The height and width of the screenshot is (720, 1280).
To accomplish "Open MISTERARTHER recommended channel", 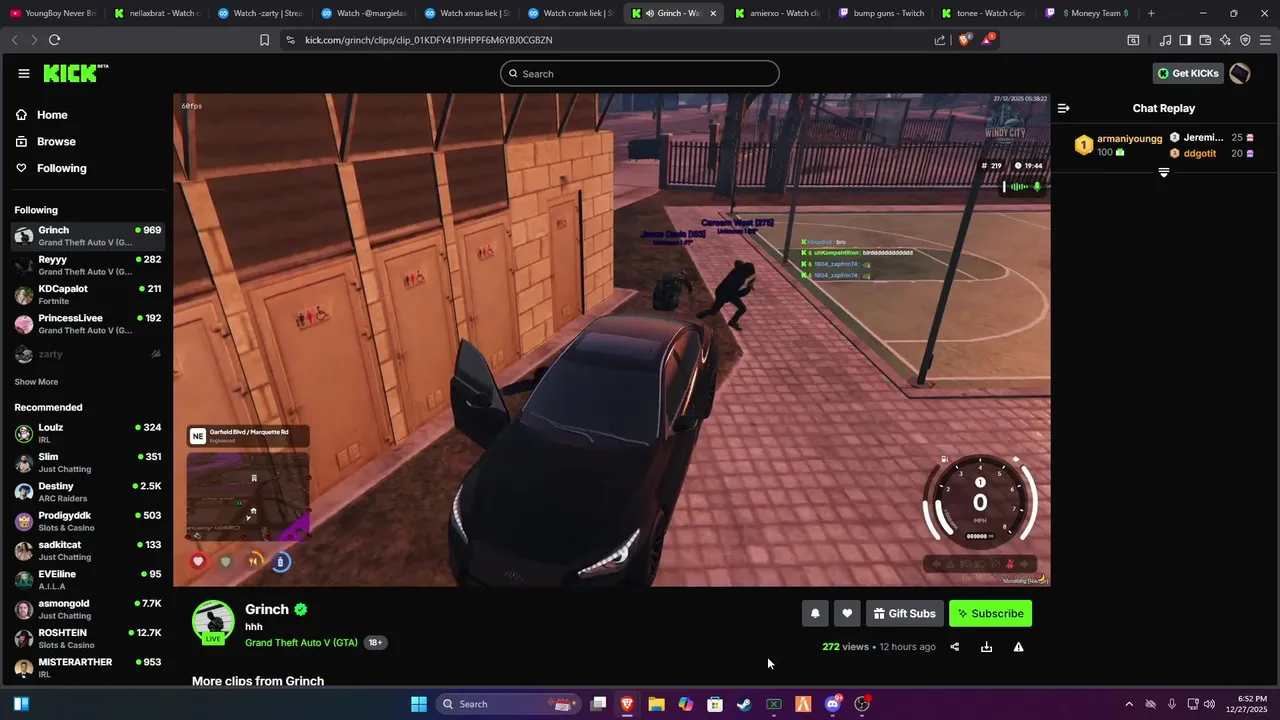I will tap(88, 668).
